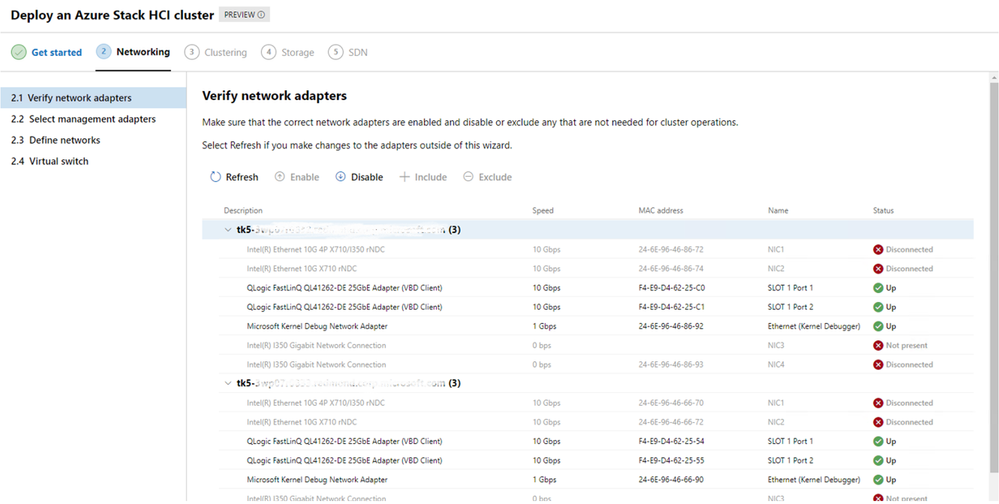Click the Enable button label

[305, 177]
